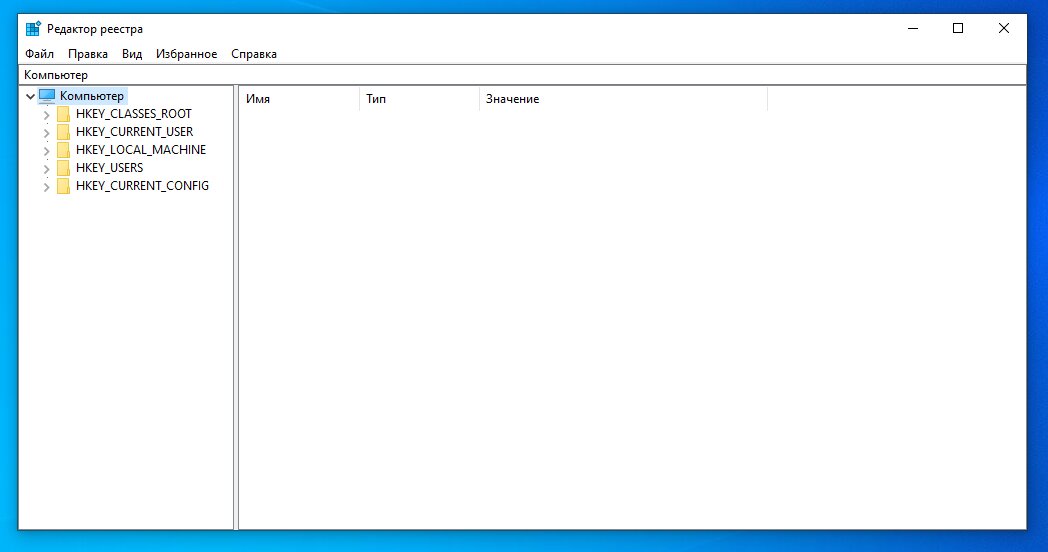Open the Файл menu
Viewport: 1048px width, 552px height.
[x=39, y=54]
